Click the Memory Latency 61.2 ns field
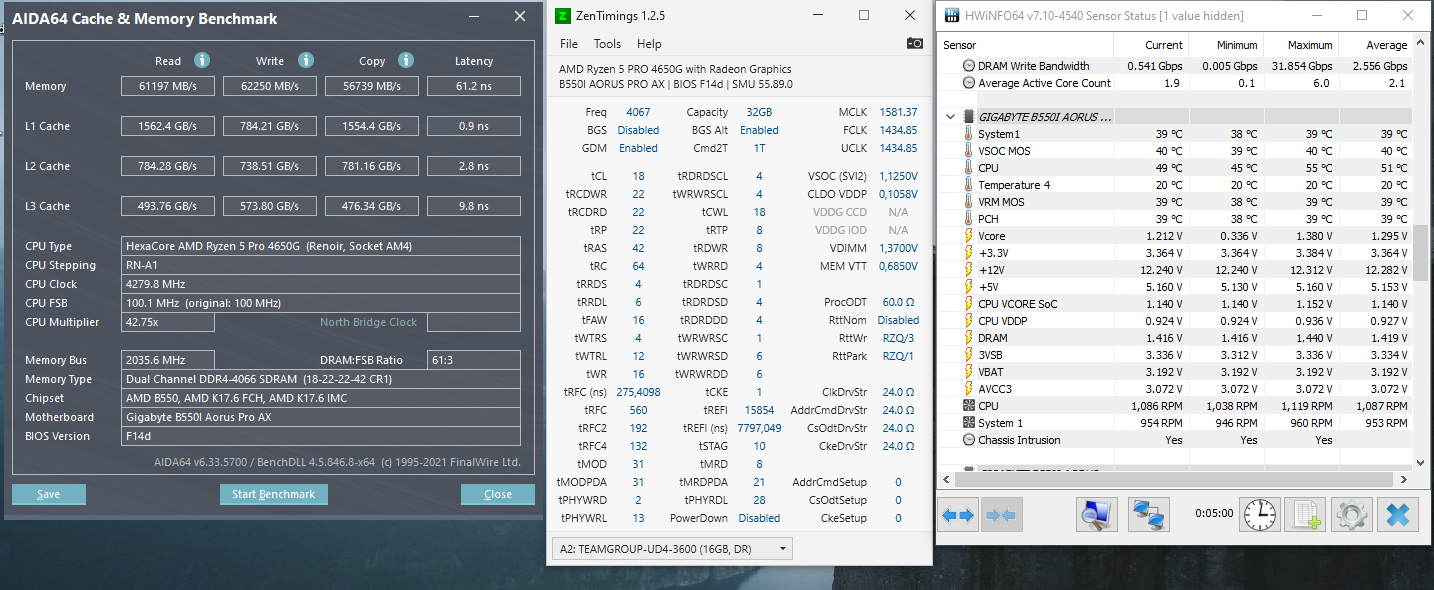The image size is (1434, 590). coord(474,86)
